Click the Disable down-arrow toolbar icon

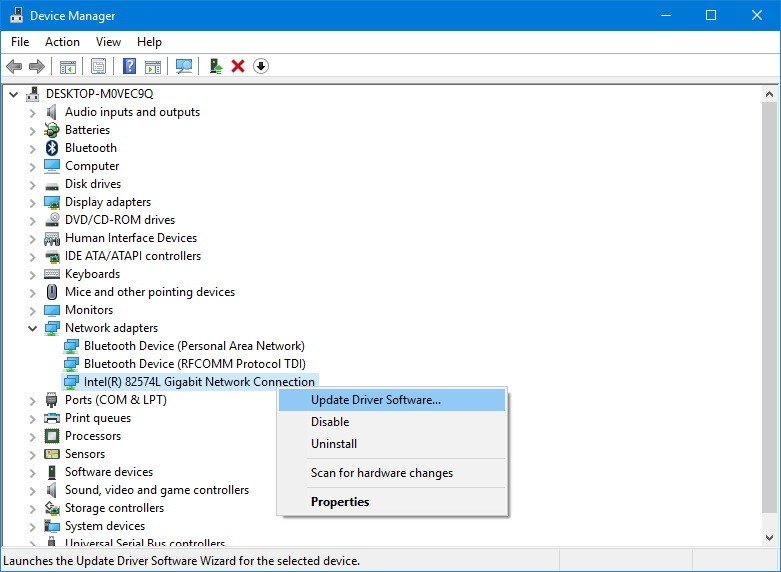(x=261, y=67)
